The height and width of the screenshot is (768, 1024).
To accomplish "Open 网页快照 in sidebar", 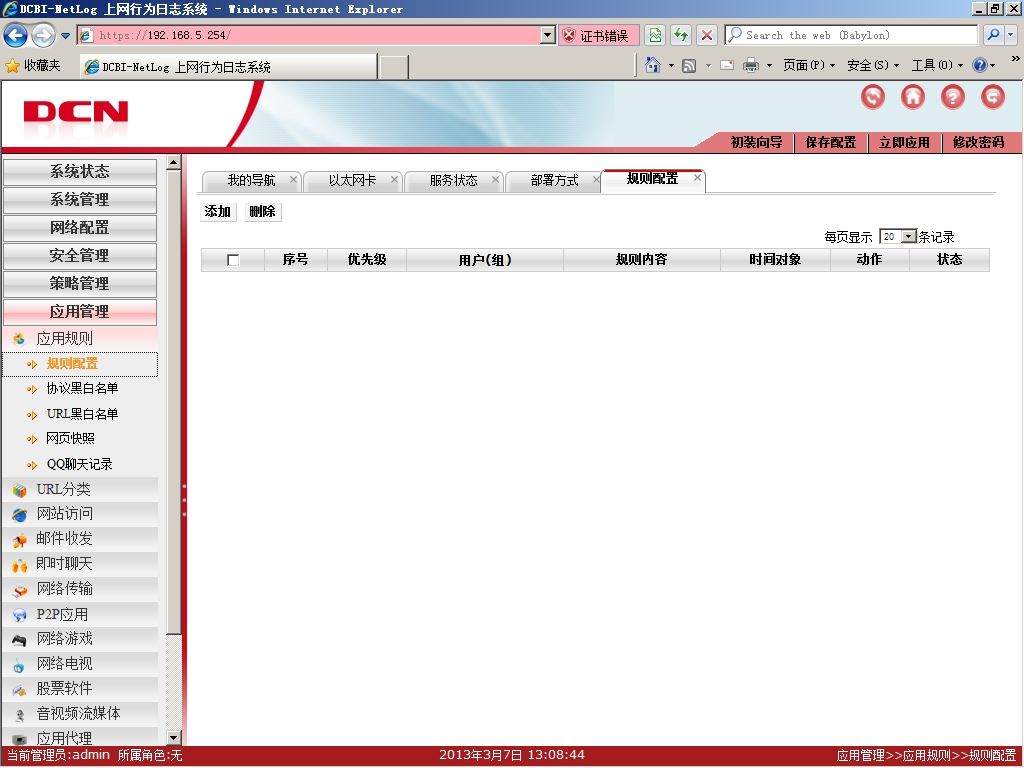I will pyautogui.click(x=71, y=439).
